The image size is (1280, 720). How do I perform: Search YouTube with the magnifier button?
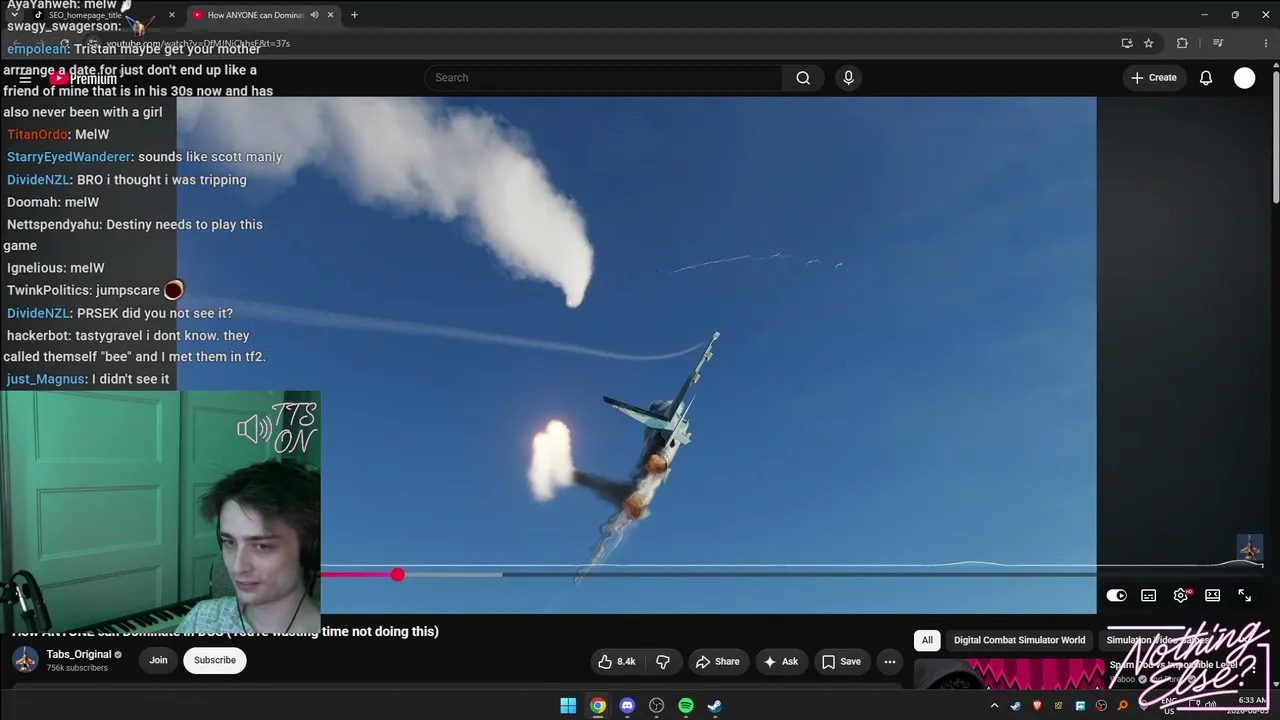pyautogui.click(x=803, y=78)
